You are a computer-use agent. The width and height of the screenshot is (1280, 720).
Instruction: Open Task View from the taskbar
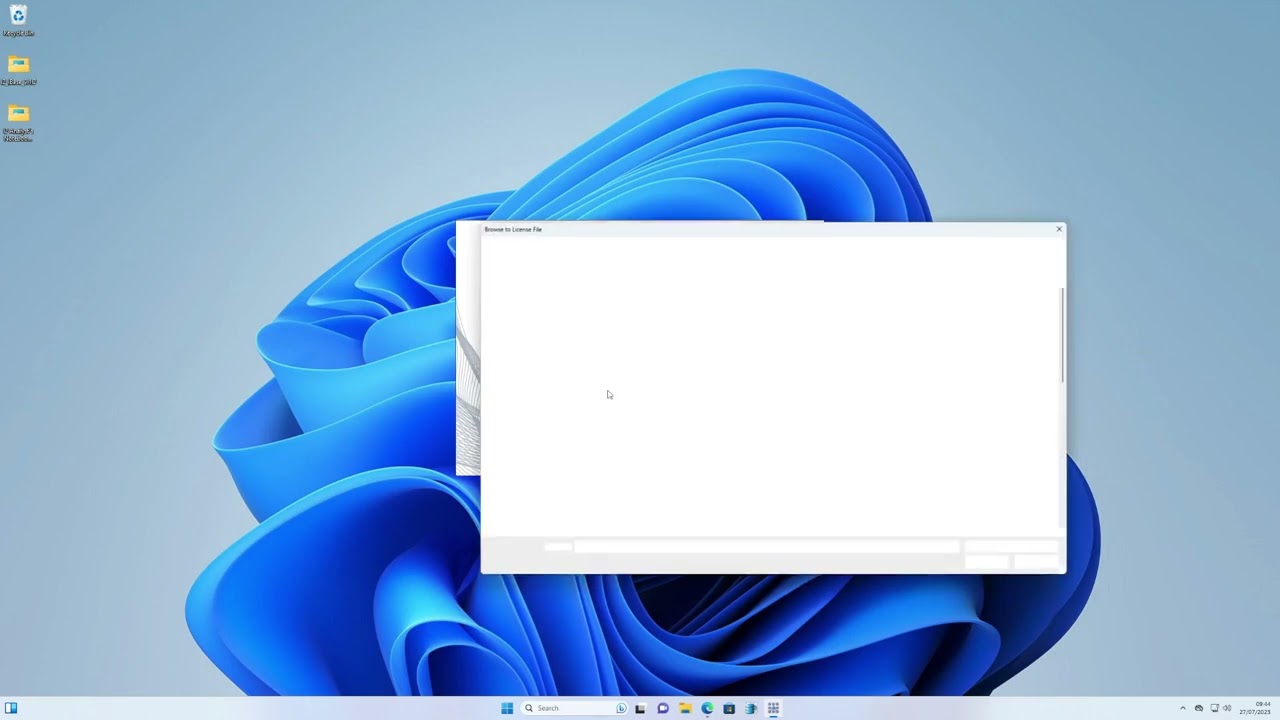pyautogui.click(x=640, y=708)
